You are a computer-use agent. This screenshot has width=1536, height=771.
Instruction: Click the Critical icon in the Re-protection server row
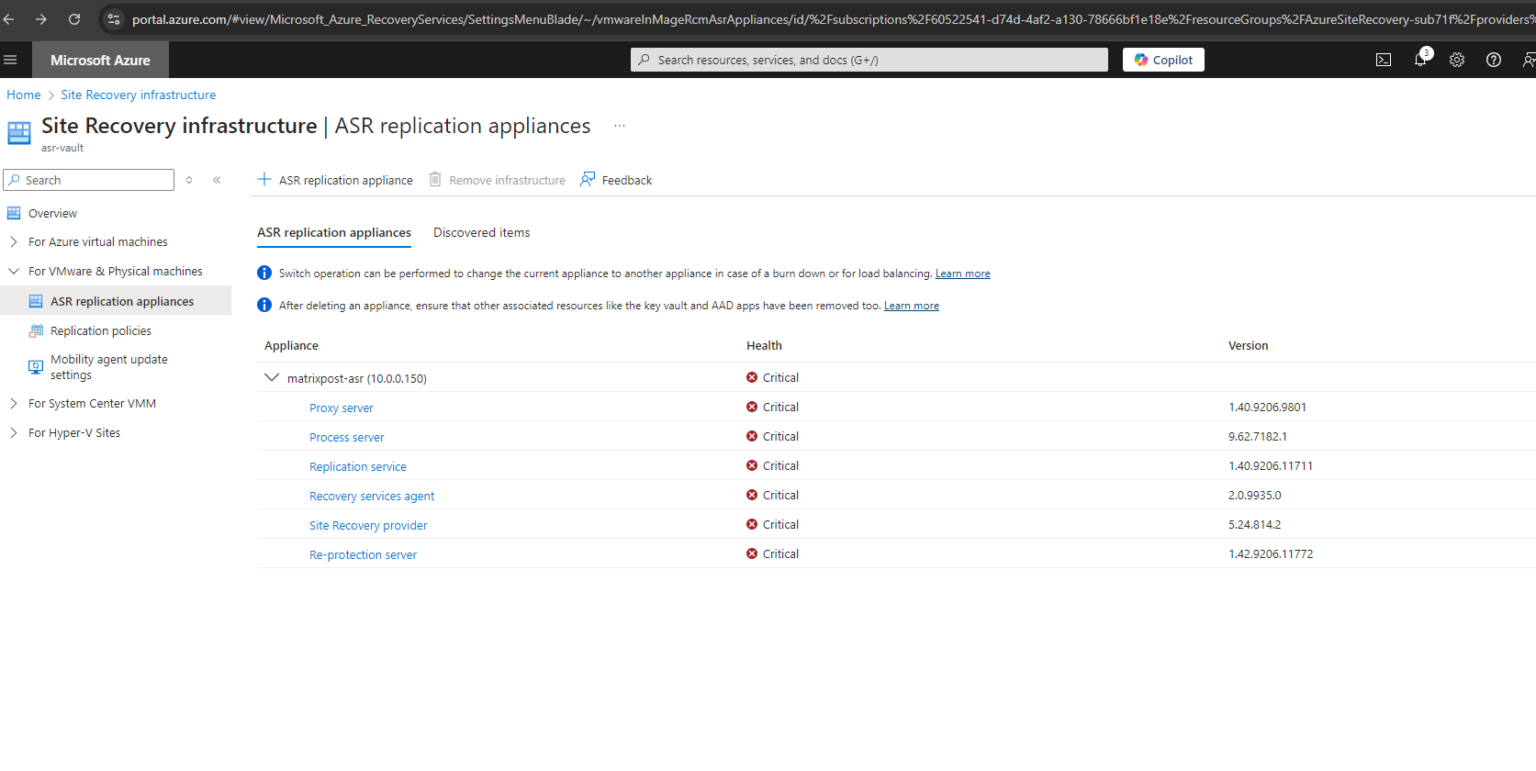coord(752,554)
